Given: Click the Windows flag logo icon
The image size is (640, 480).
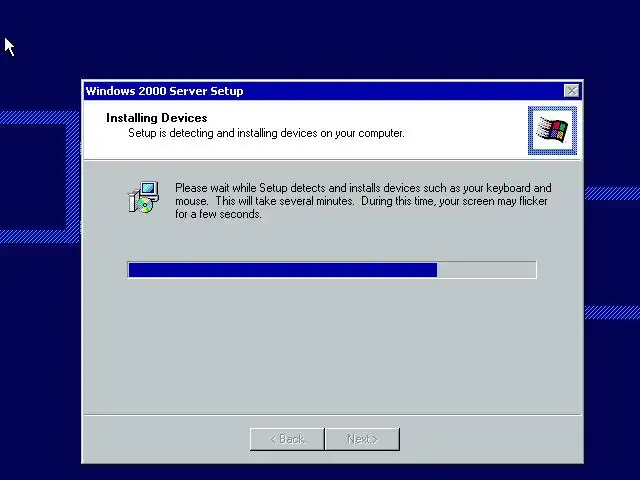Looking at the screenshot, I should [x=552, y=131].
